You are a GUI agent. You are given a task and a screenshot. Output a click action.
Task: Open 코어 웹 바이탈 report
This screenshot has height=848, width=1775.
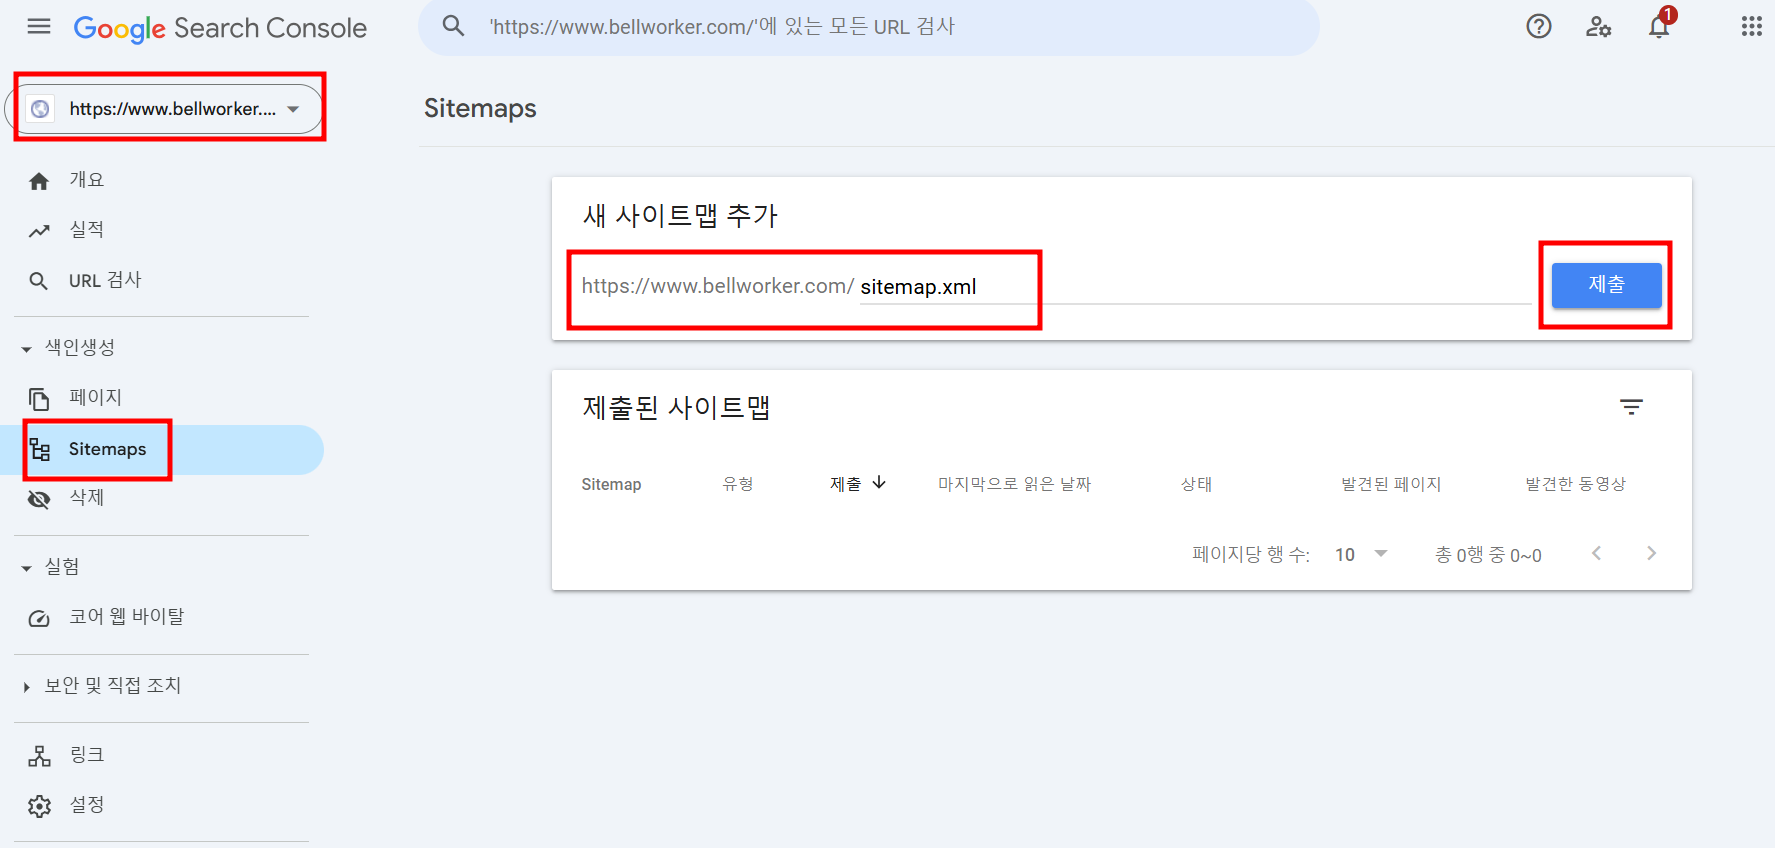[x=127, y=616]
